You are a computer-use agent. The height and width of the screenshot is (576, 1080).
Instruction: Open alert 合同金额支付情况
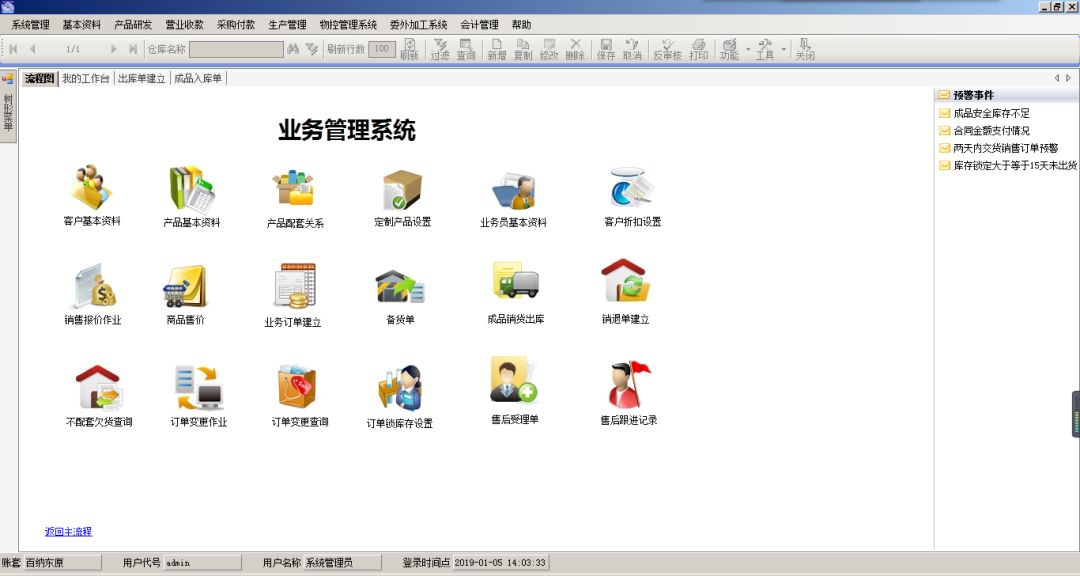(991, 130)
